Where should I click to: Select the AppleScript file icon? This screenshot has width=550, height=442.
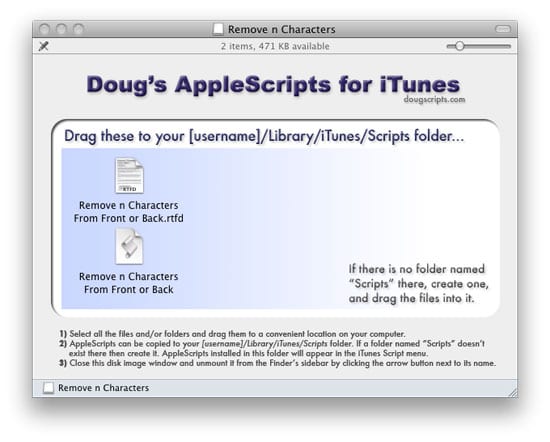129,246
